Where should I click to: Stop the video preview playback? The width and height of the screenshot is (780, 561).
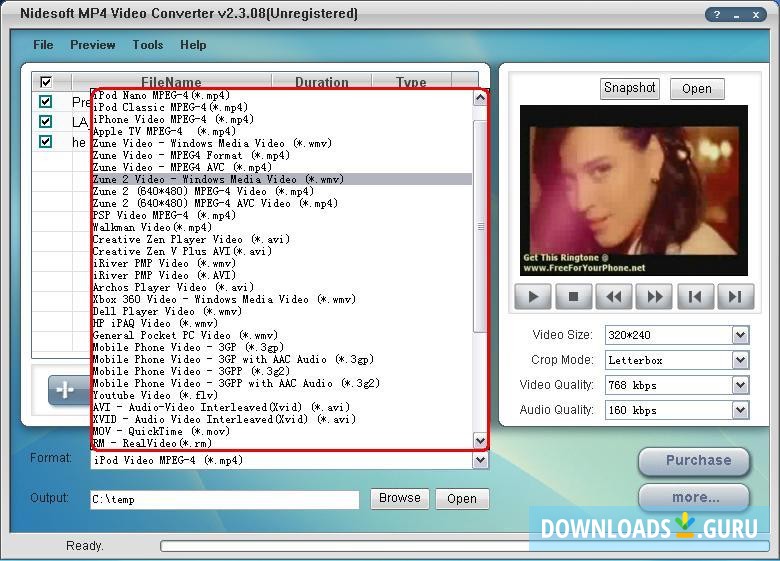click(x=574, y=297)
